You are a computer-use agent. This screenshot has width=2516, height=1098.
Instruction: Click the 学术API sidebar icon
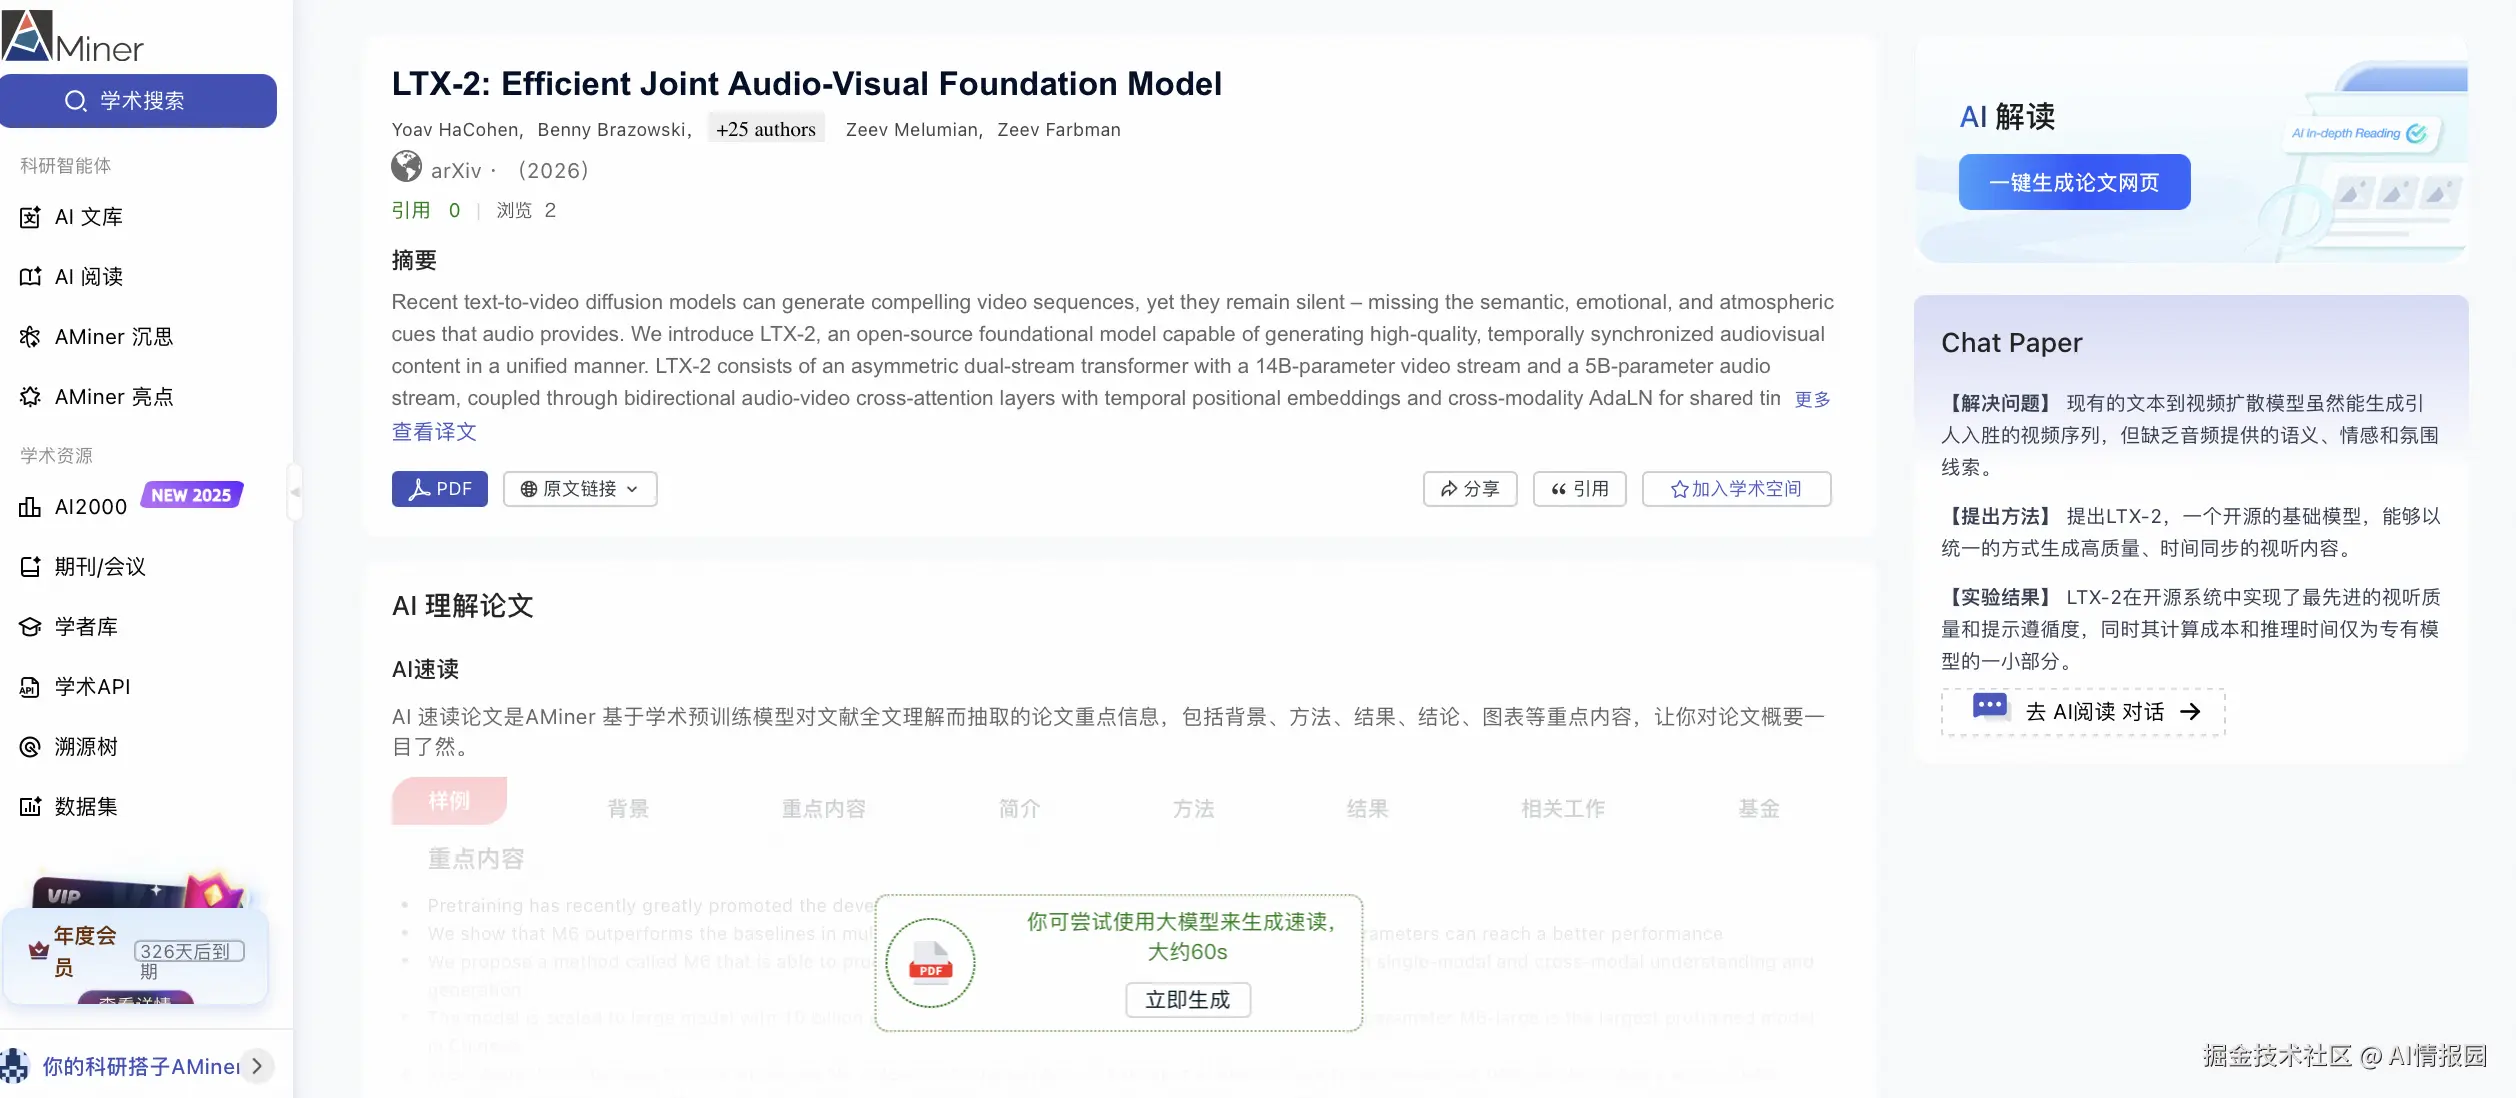[x=30, y=687]
